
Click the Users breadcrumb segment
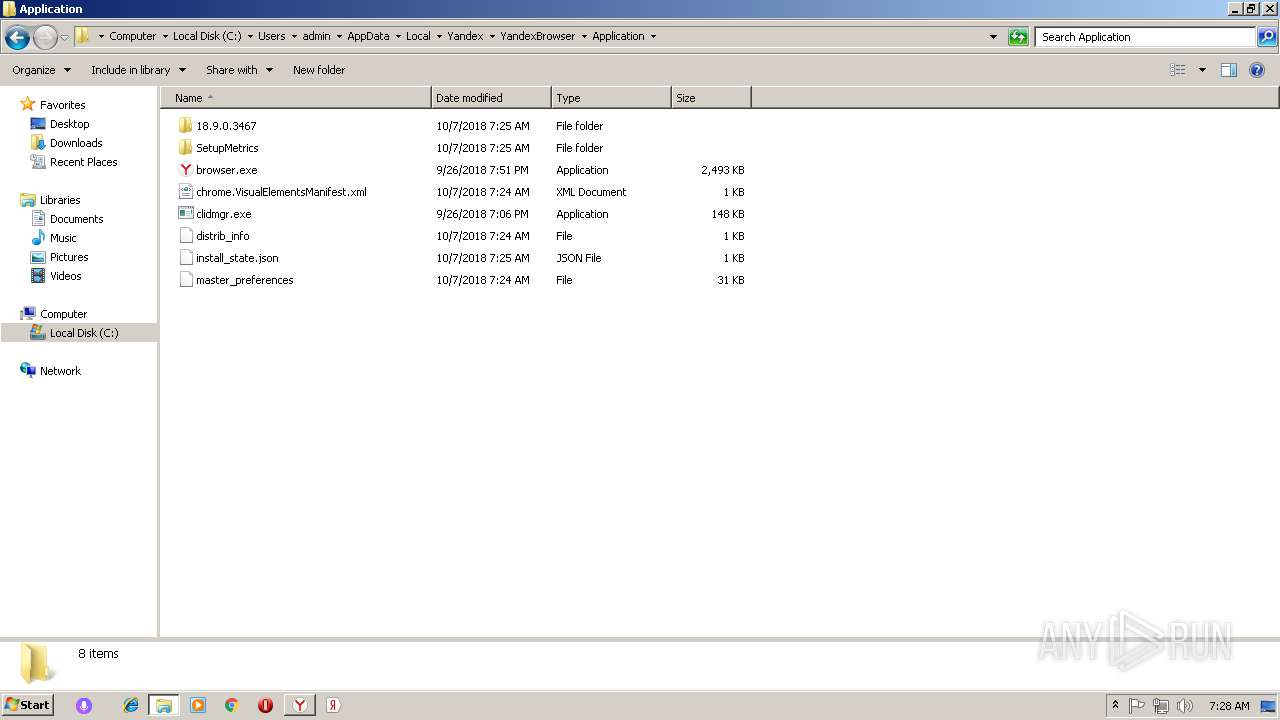pyautogui.click(x=272, y=36)
